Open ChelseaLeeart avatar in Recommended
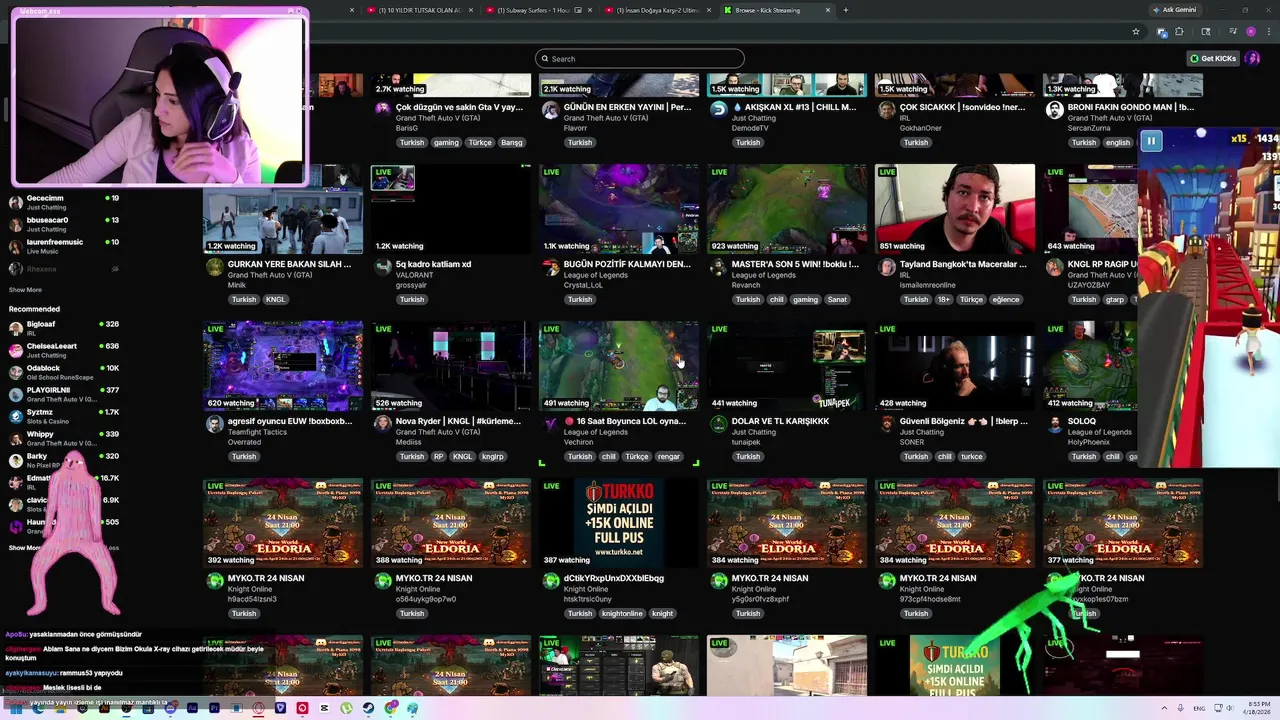This screenshot has width=1280, height=720. click(x=16, y=350)
